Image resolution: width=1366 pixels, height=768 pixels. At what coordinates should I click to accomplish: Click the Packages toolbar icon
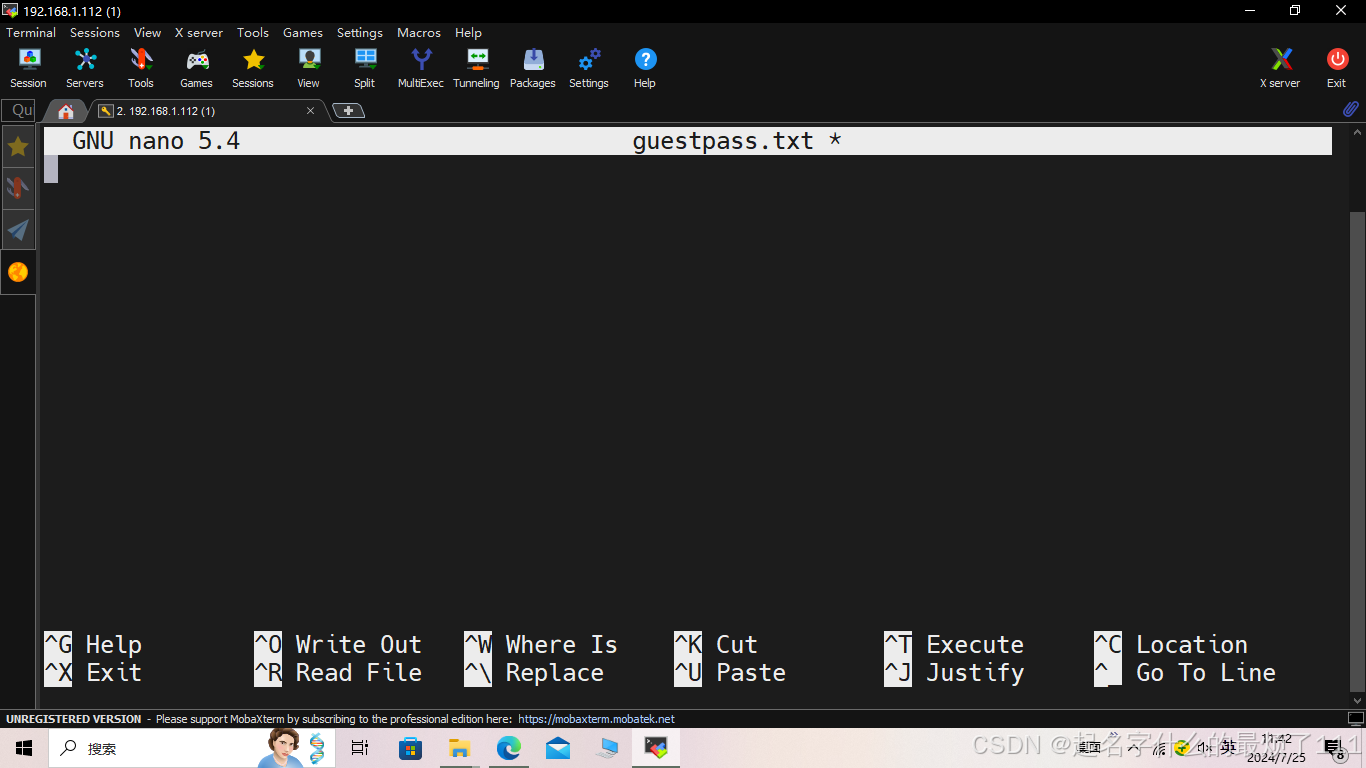533,68
